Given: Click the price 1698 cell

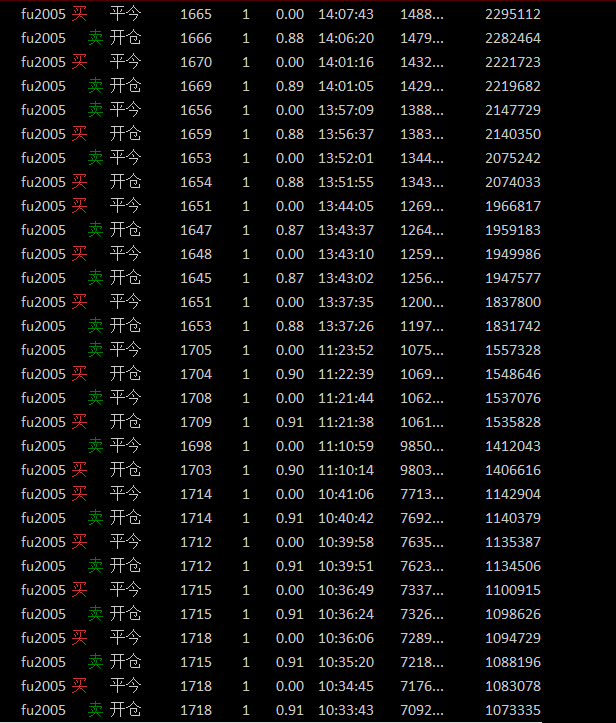Looking at the screenshot, I should pos(196,446).
